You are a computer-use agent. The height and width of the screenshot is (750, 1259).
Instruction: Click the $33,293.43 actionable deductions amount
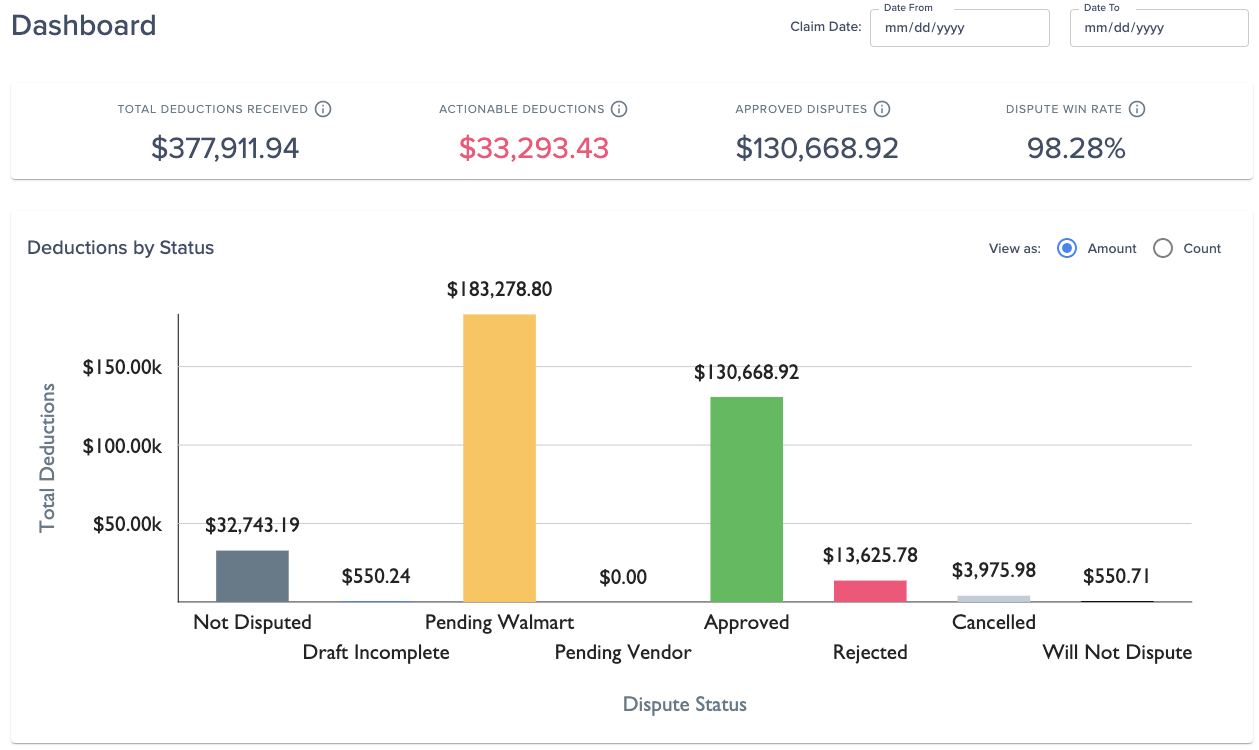pos(534,148)
